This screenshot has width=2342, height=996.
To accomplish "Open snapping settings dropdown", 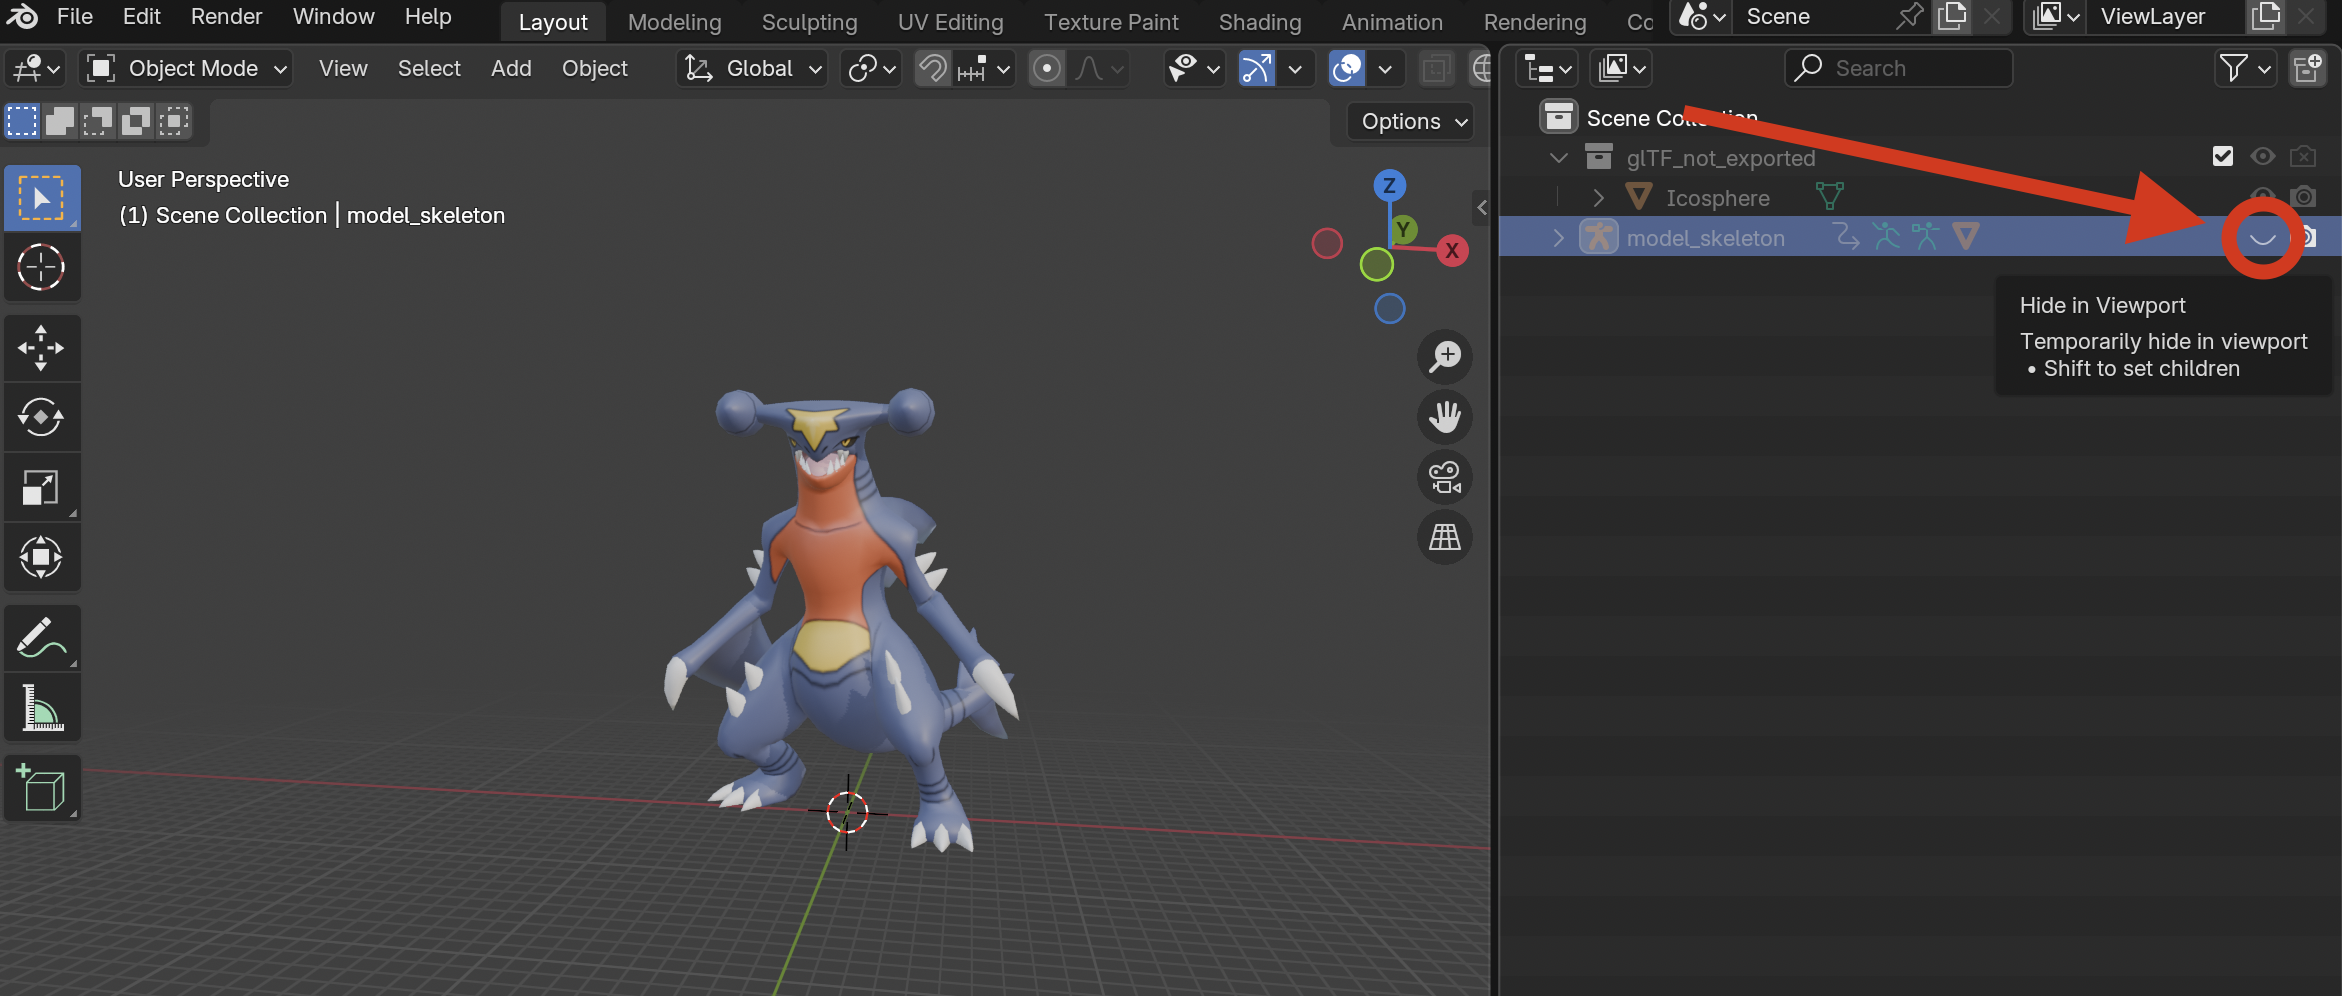I will point(985,69).
